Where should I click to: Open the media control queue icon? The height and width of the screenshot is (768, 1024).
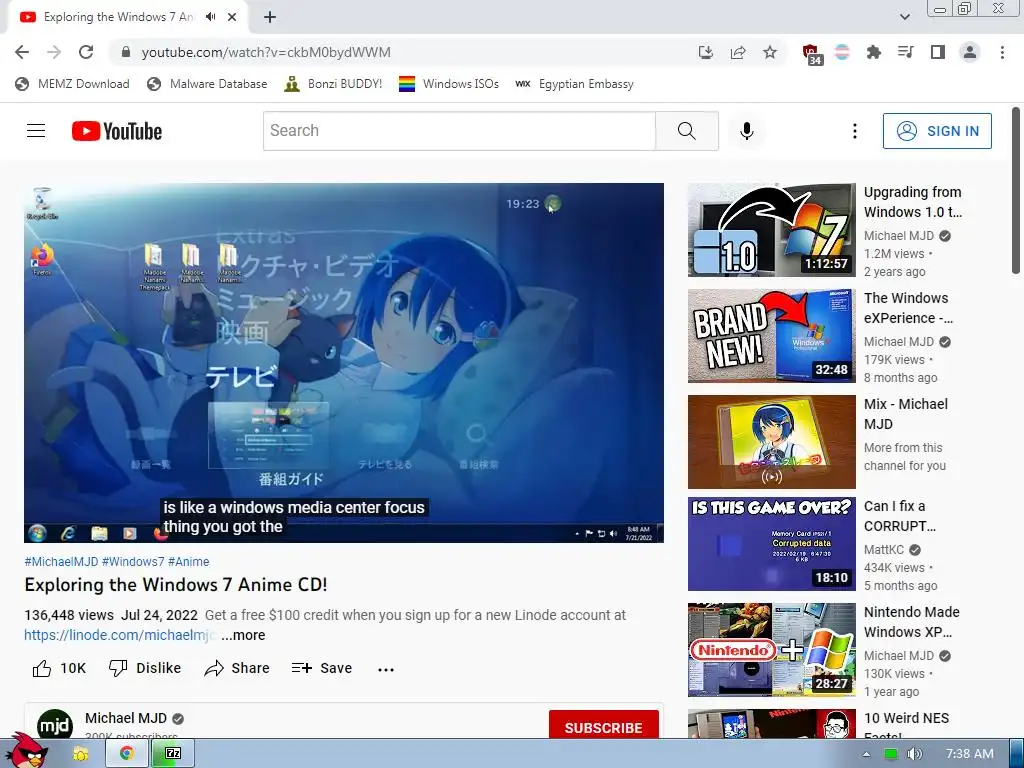905,52
